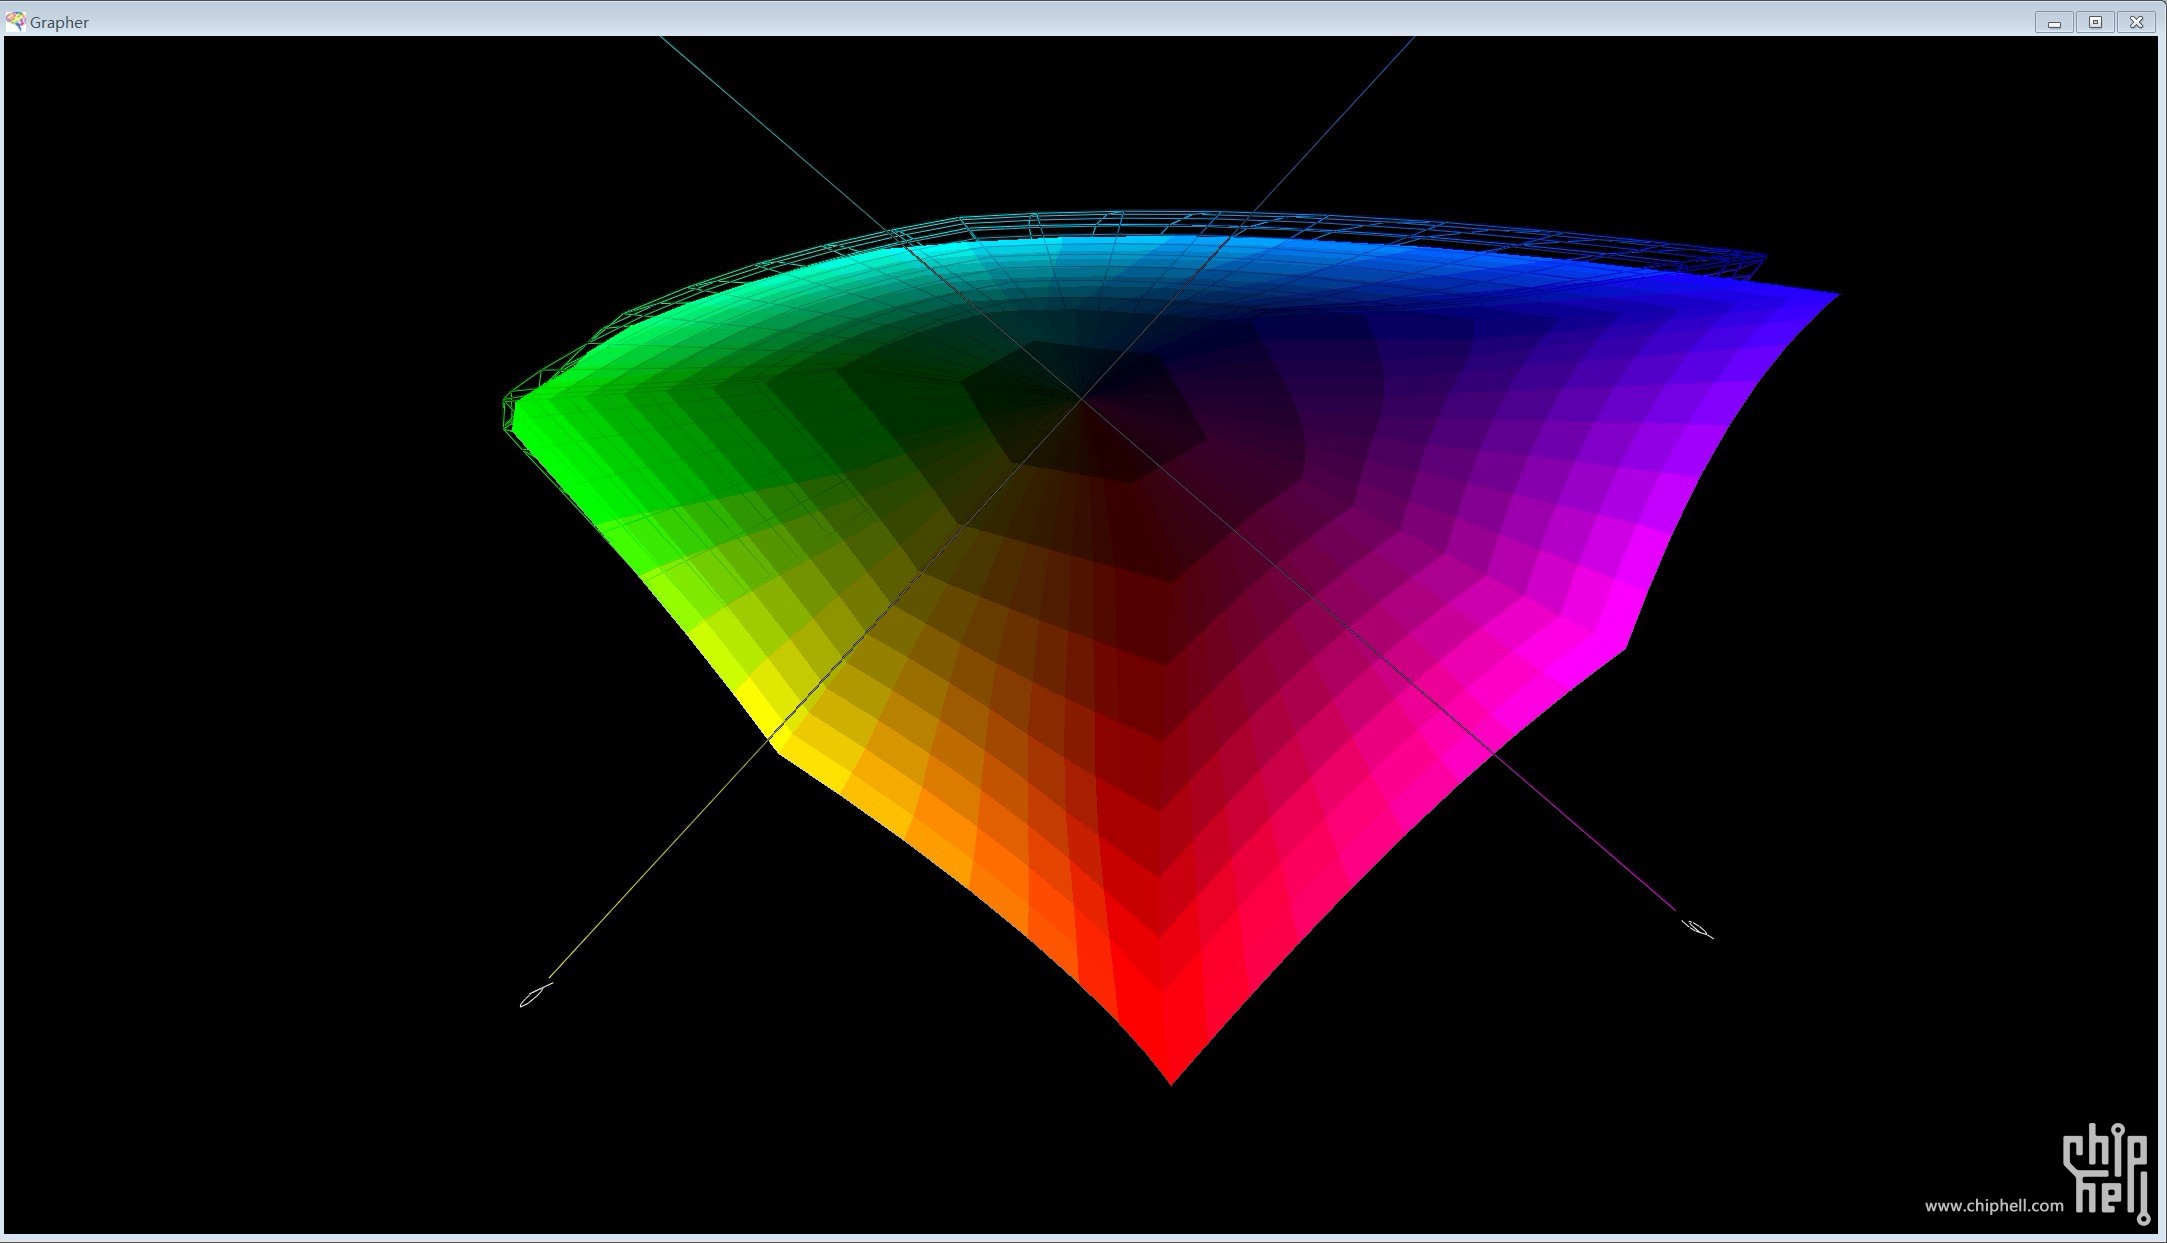Image resolution: width=2167 pixels, height=1243 pixels.
Task: Click the Grapher title text
Action: click(59, 23)
